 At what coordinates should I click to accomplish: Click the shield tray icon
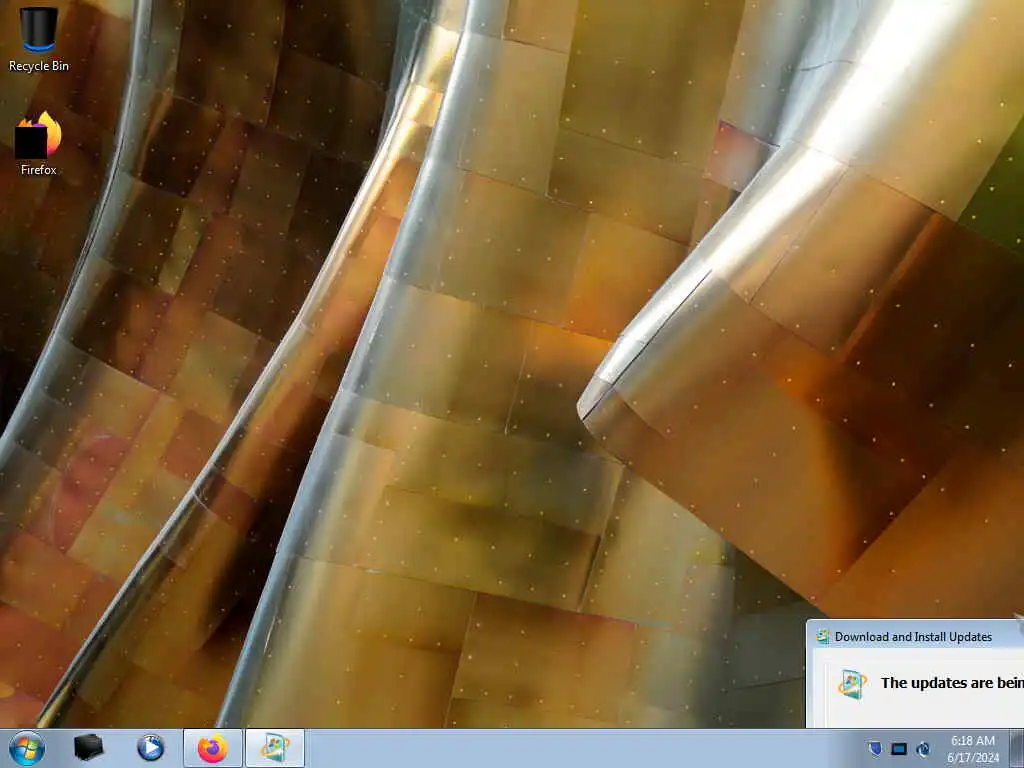click(875, 748)
